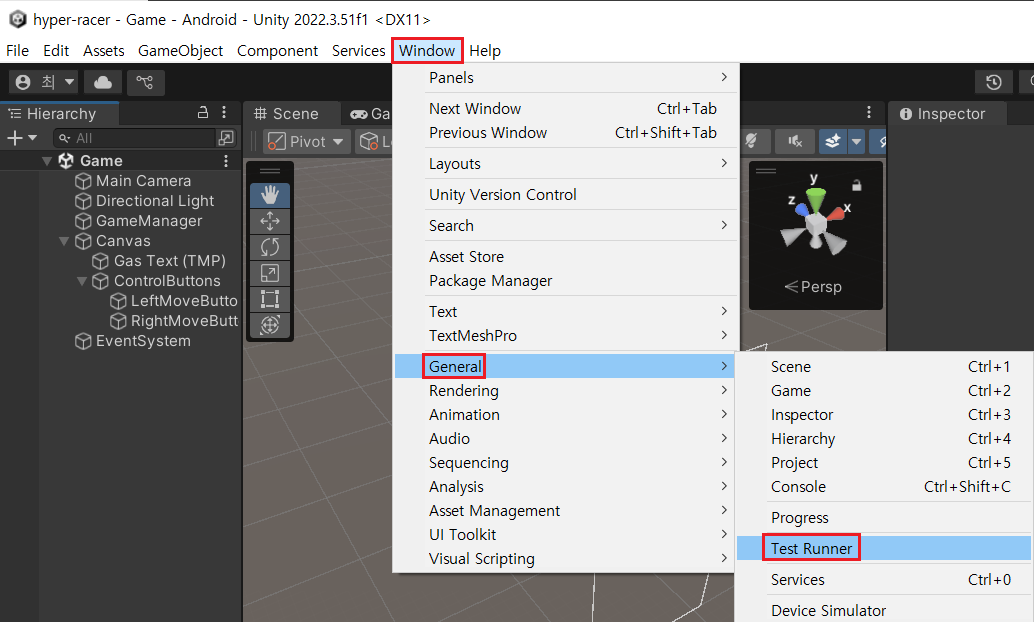Toggle the Hierarchy panel lock
This screenshot has height=622, width=1034.
[203, 113]
